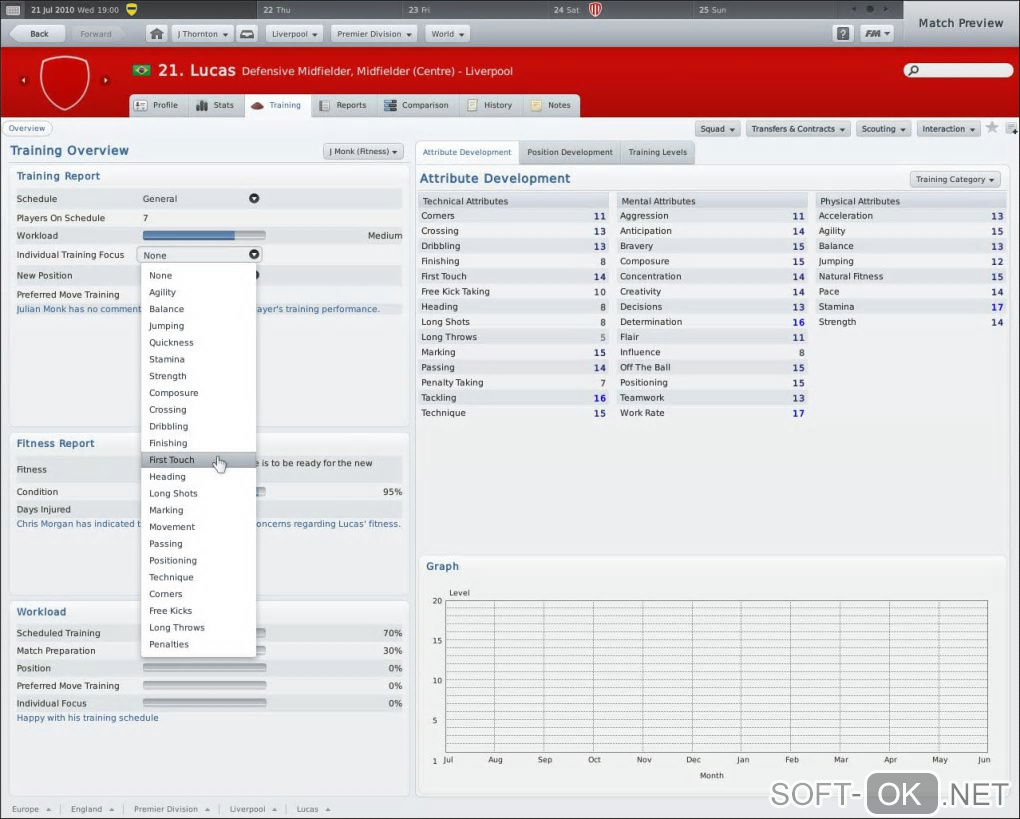The image size is (1020, 819).
Task: Open the Squad dropdown
Action: 718,129
